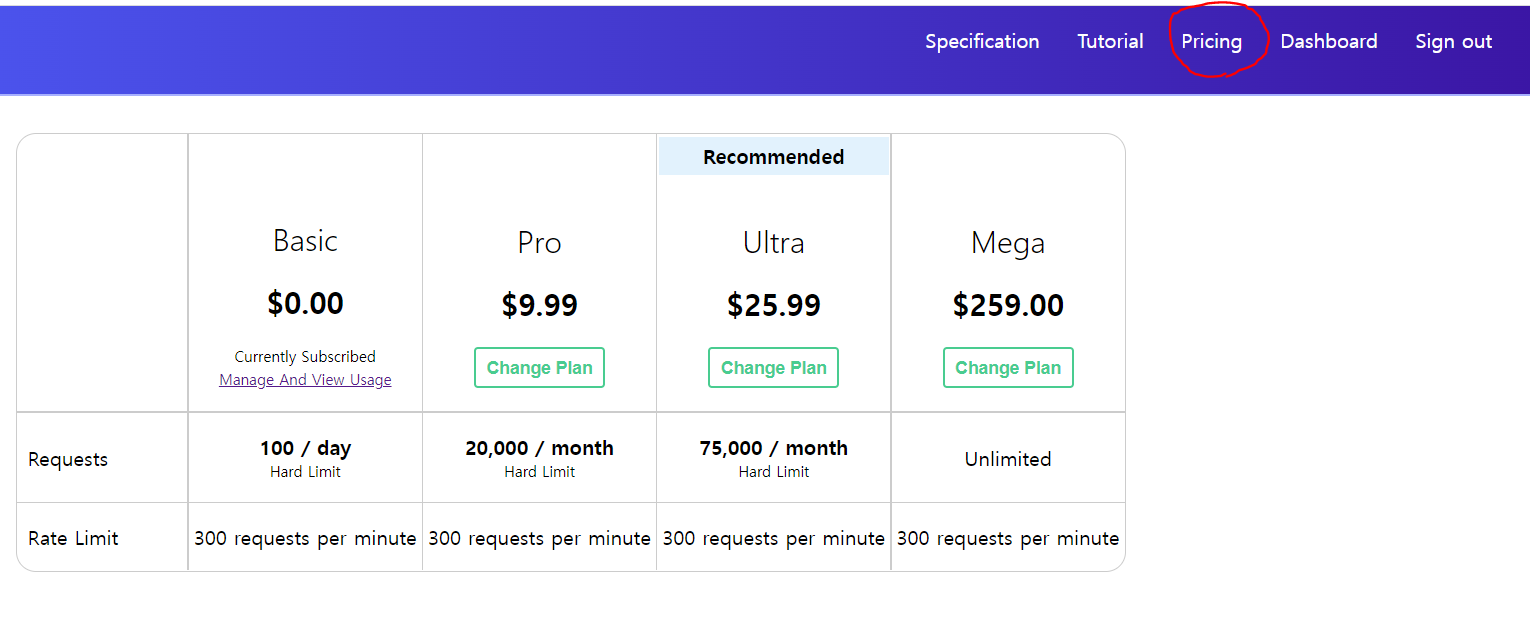1530x629 pixels.
Task: Select the Mega plan heading
Action: tap(1008, 243)
